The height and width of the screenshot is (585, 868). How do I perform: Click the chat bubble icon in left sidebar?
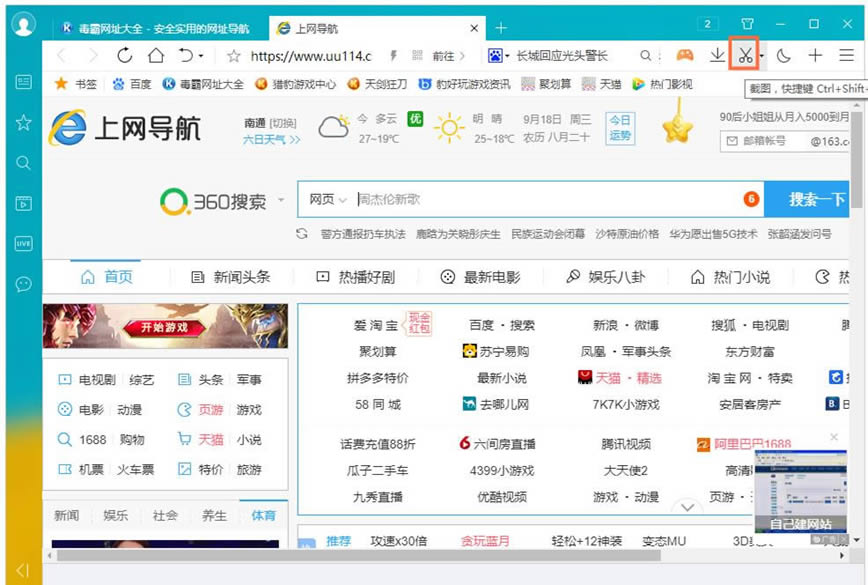[23, 284]
